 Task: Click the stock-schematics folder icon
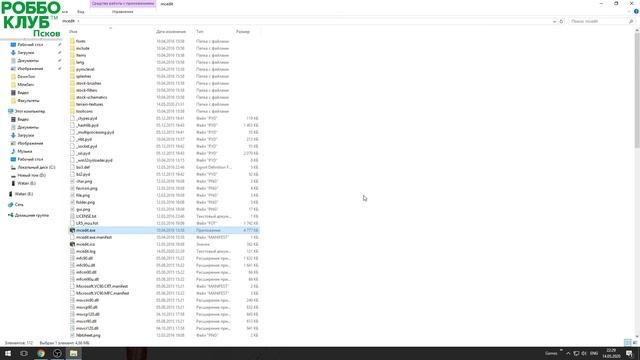72,97
